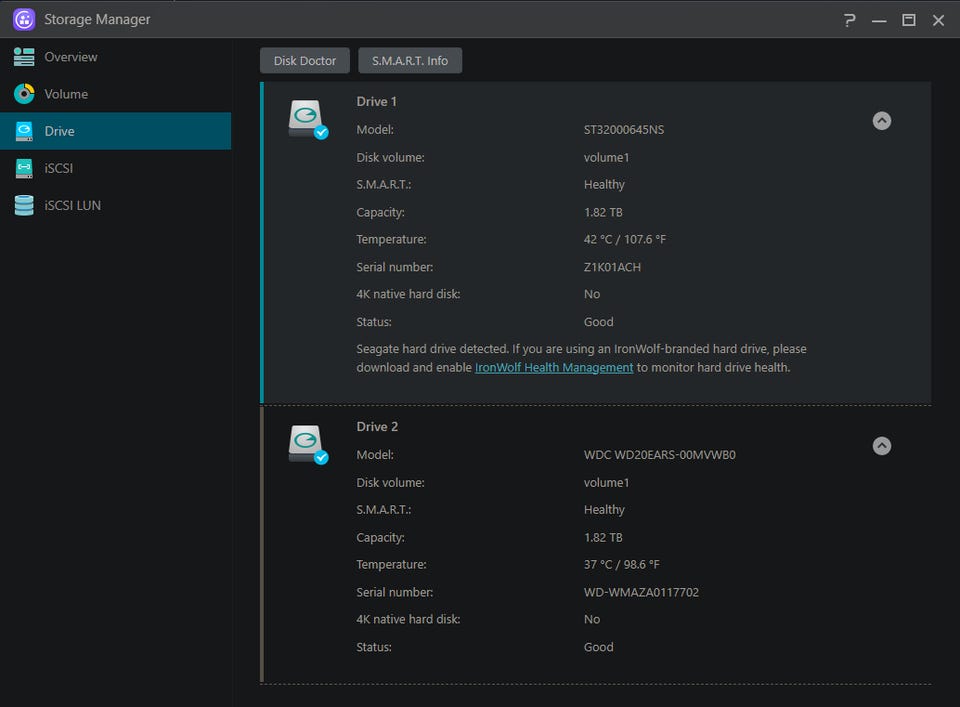Maximize the Storage Manager window
The width and height of the screenshot is (960, 707).
[908, 20]
